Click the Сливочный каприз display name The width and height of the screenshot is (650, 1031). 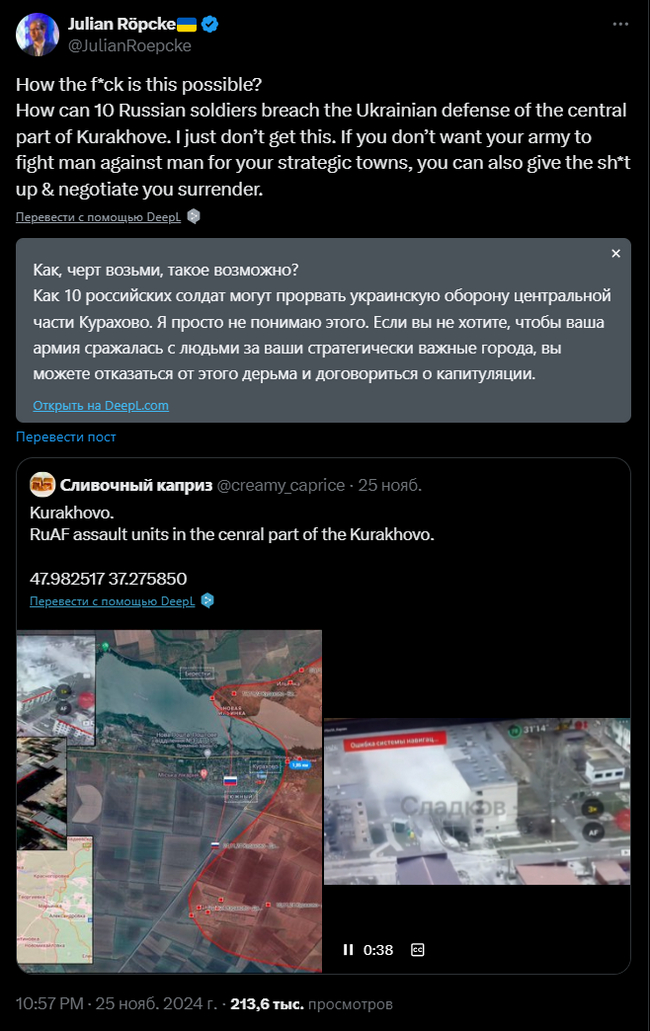pos(136,485)
